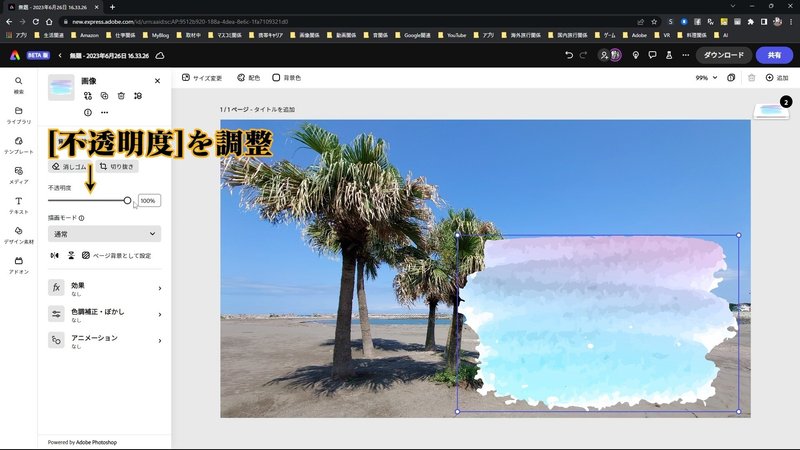Expand the アニメーション animation section
This screenshot has height=450, width=800.
(105, 340)
